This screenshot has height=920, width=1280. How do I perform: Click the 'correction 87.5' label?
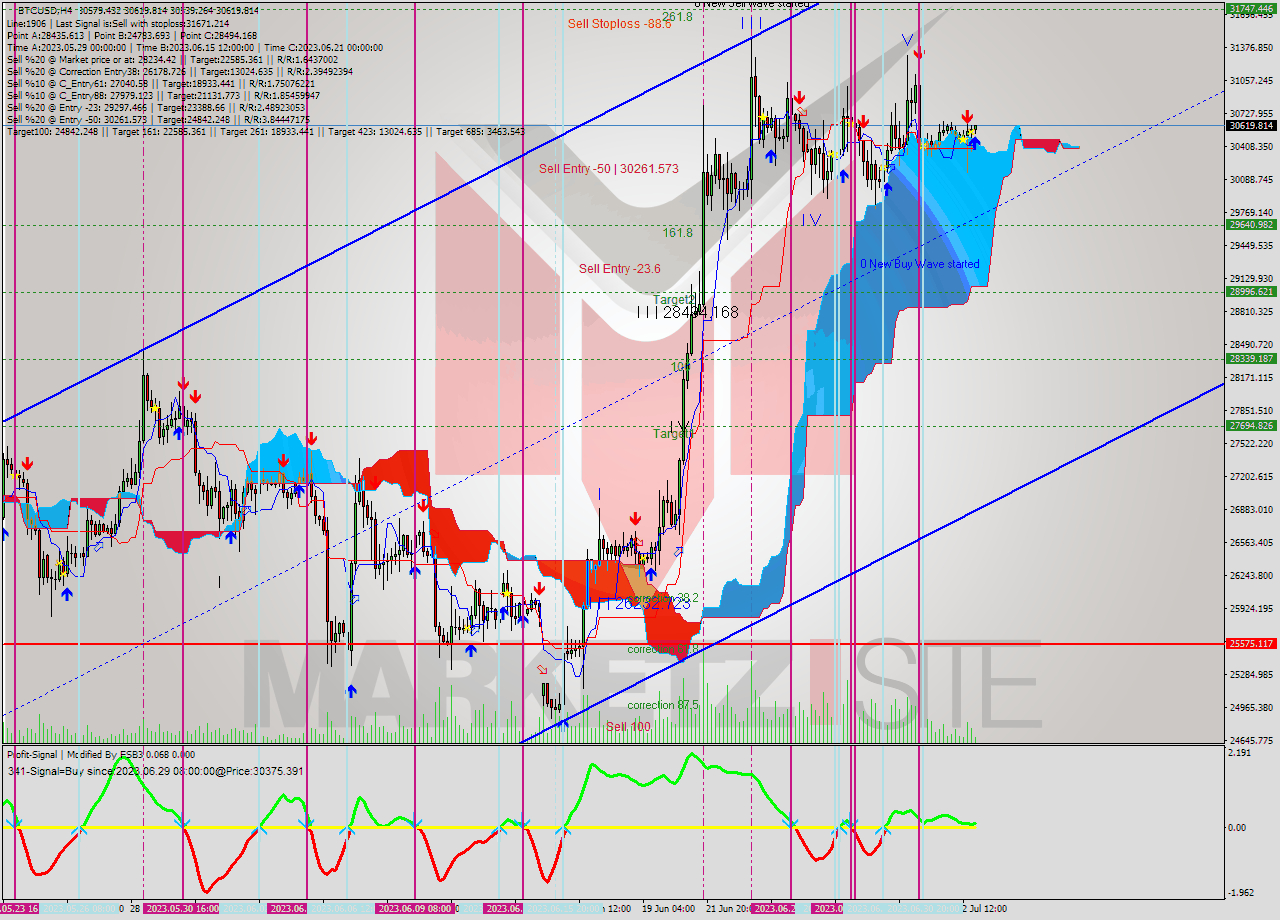[x=665, y=705]
